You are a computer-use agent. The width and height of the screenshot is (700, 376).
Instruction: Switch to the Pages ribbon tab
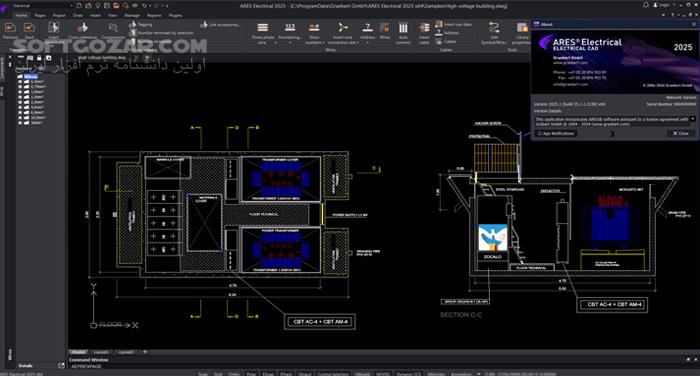pos(40,15)
